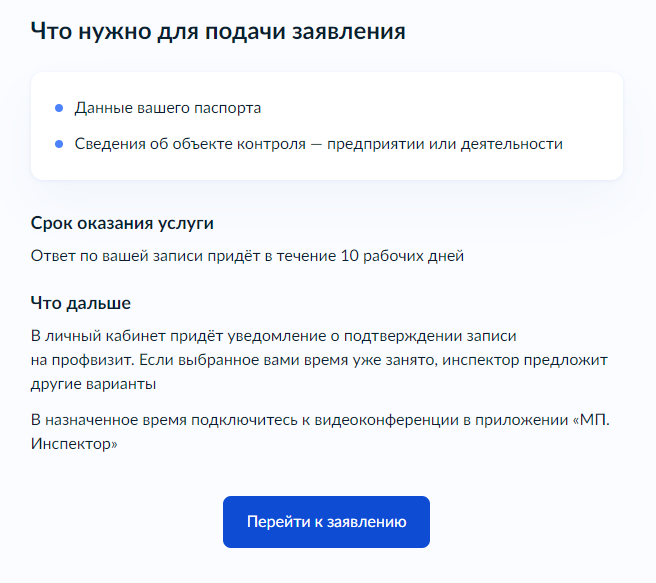Click the words 'инспектор предложит'
The image size is (656, 583).
[525, 360]
